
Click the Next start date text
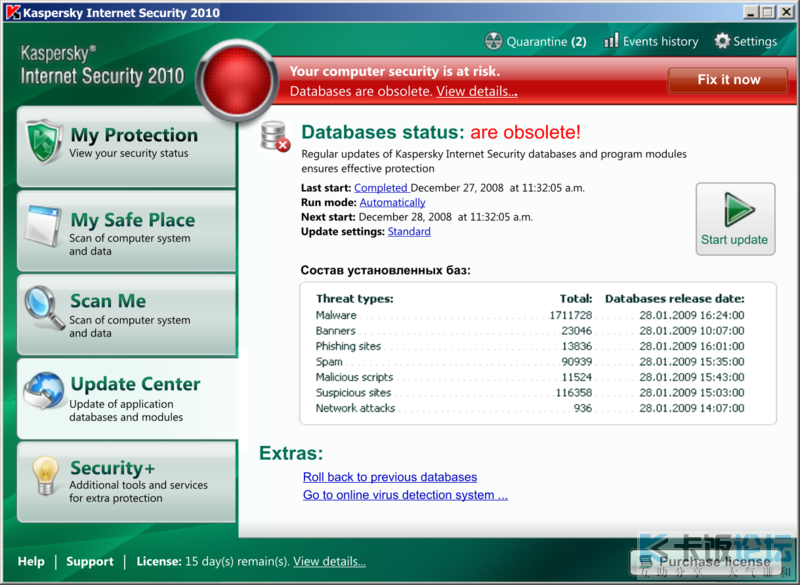[445, 217]
